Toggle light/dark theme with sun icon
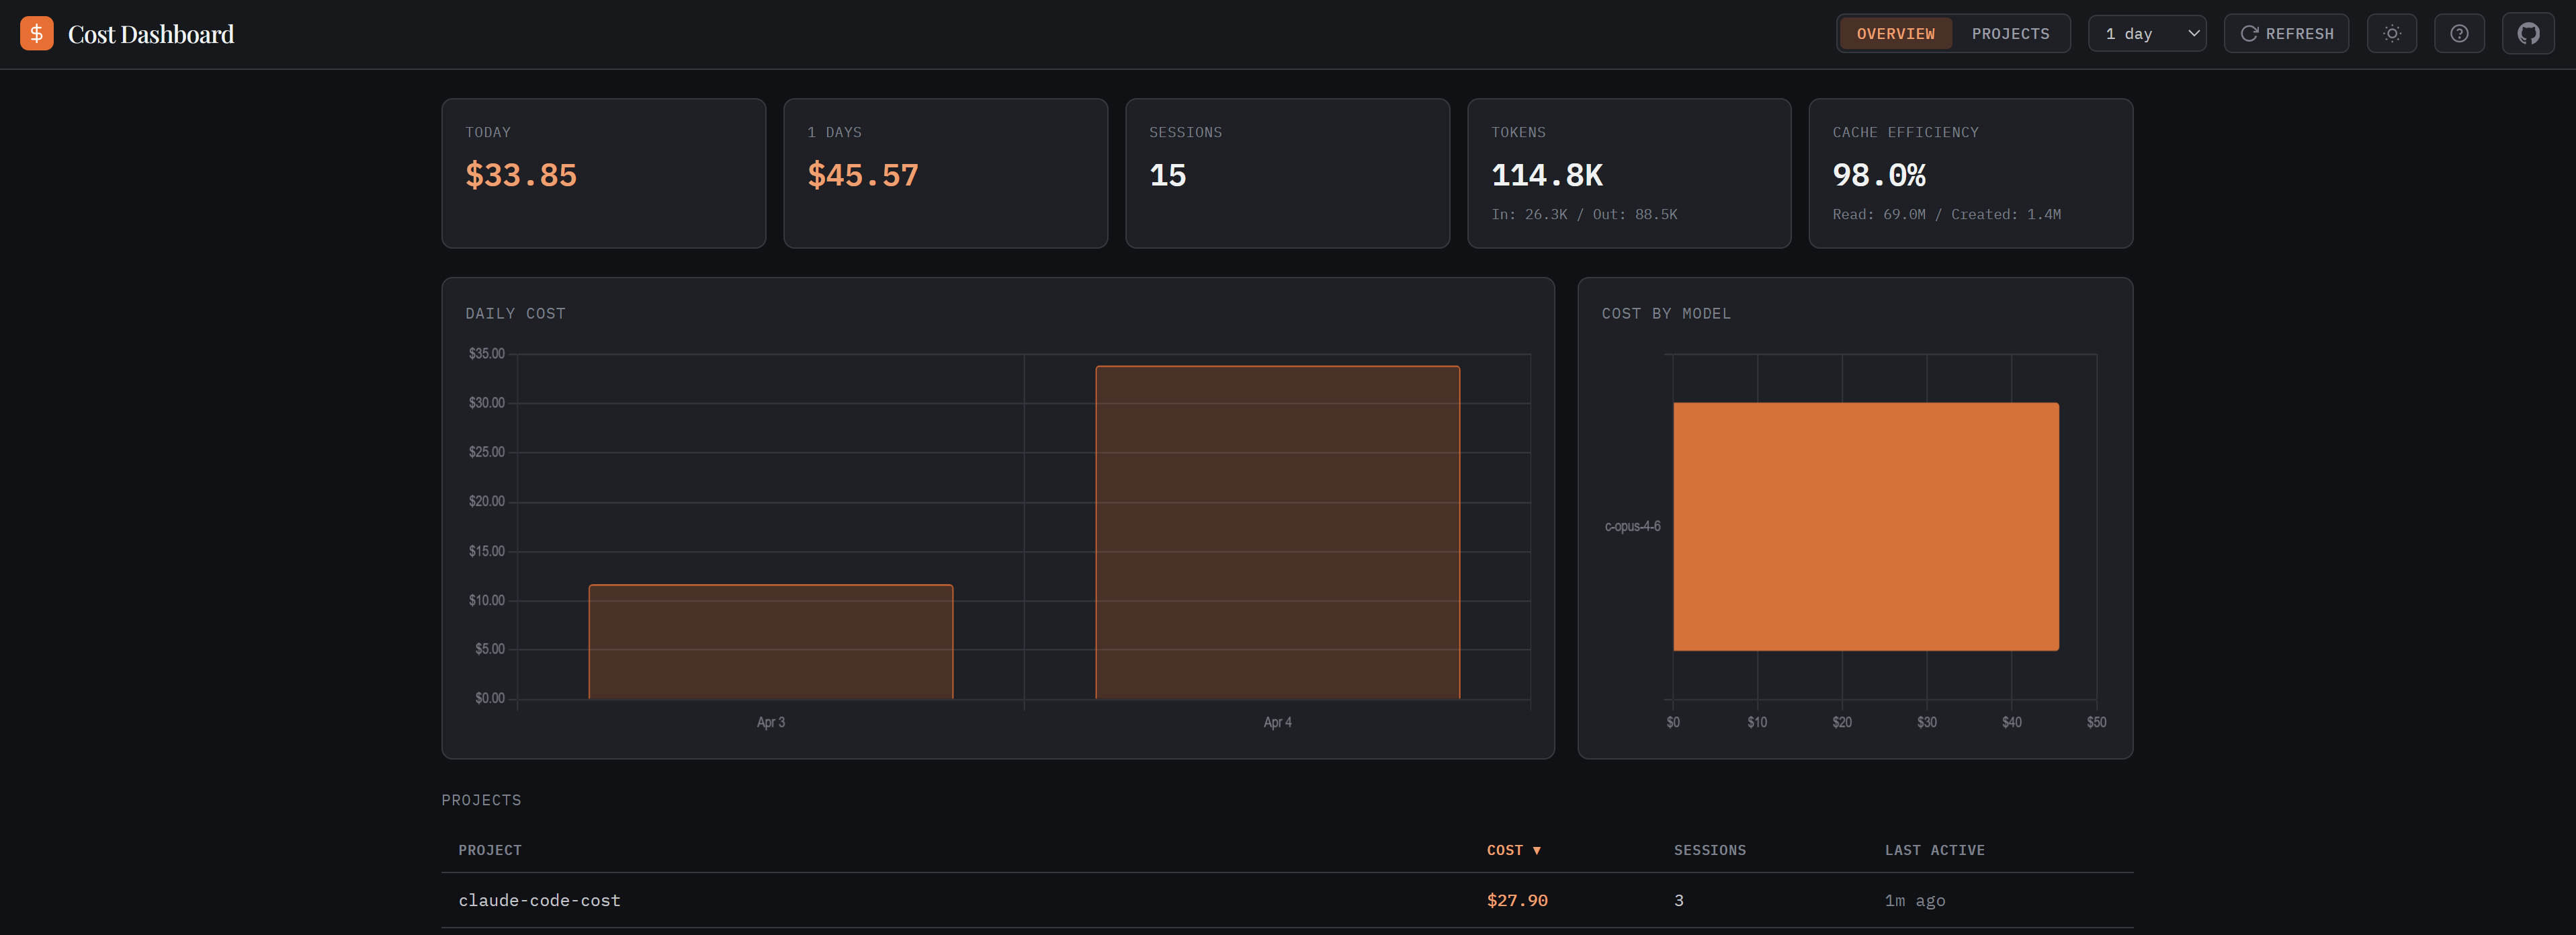 click(2391, 34)
